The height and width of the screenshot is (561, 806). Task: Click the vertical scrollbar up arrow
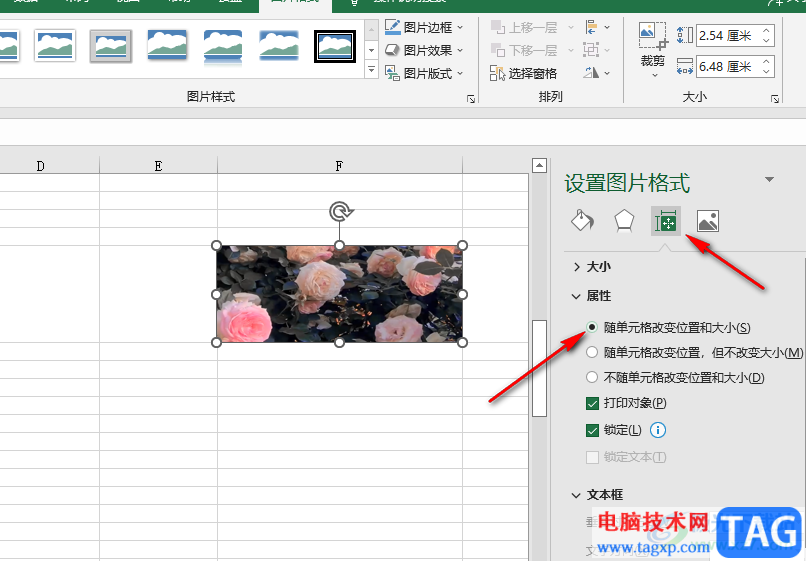539,166
